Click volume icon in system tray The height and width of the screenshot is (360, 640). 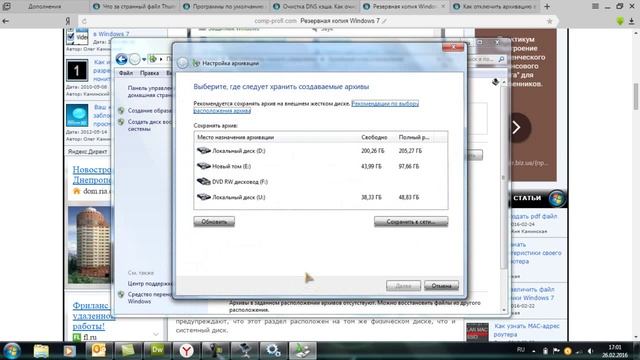click(590, 351)
